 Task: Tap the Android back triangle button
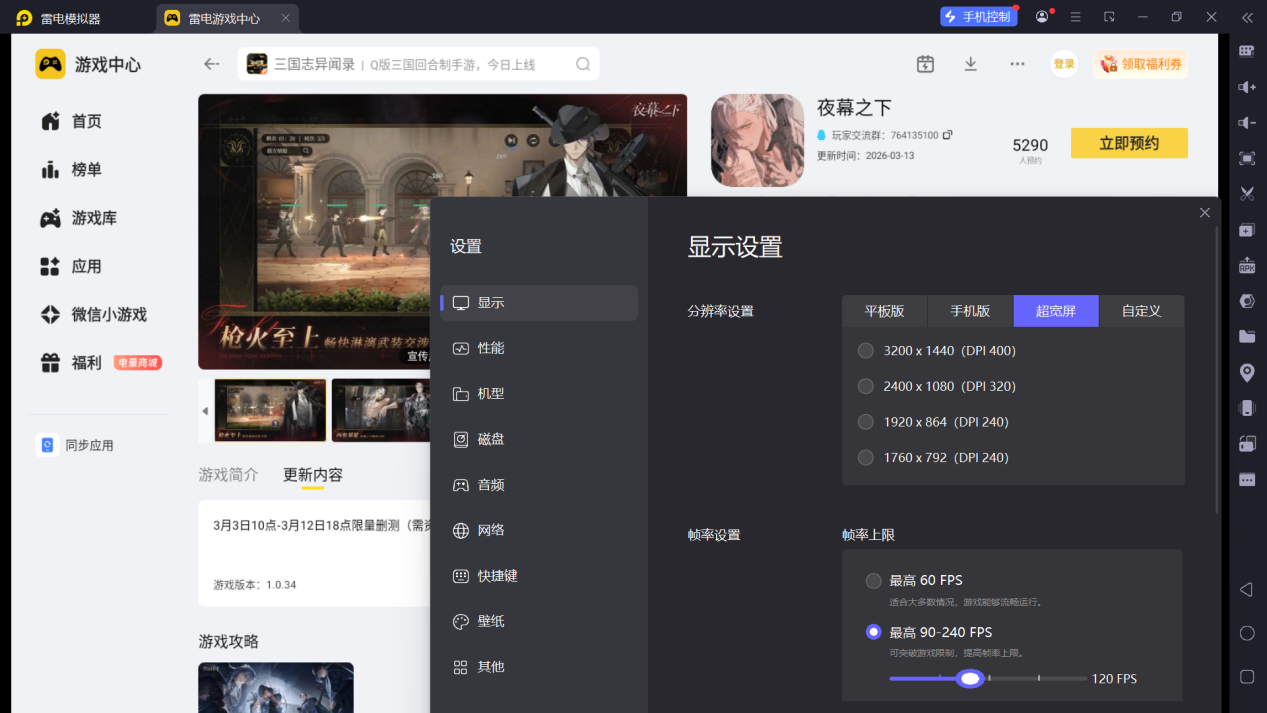[x=1247, y=590]
